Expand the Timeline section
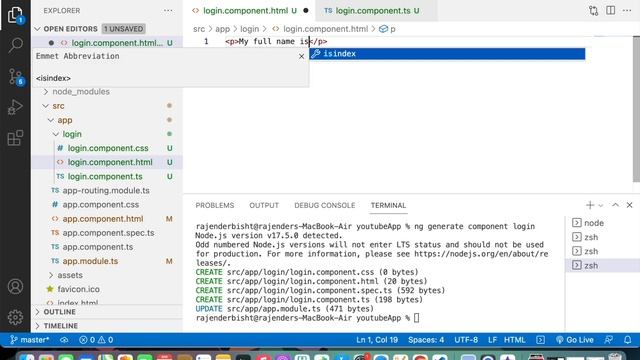Screen dimensions: 640x360 [60, 326]
